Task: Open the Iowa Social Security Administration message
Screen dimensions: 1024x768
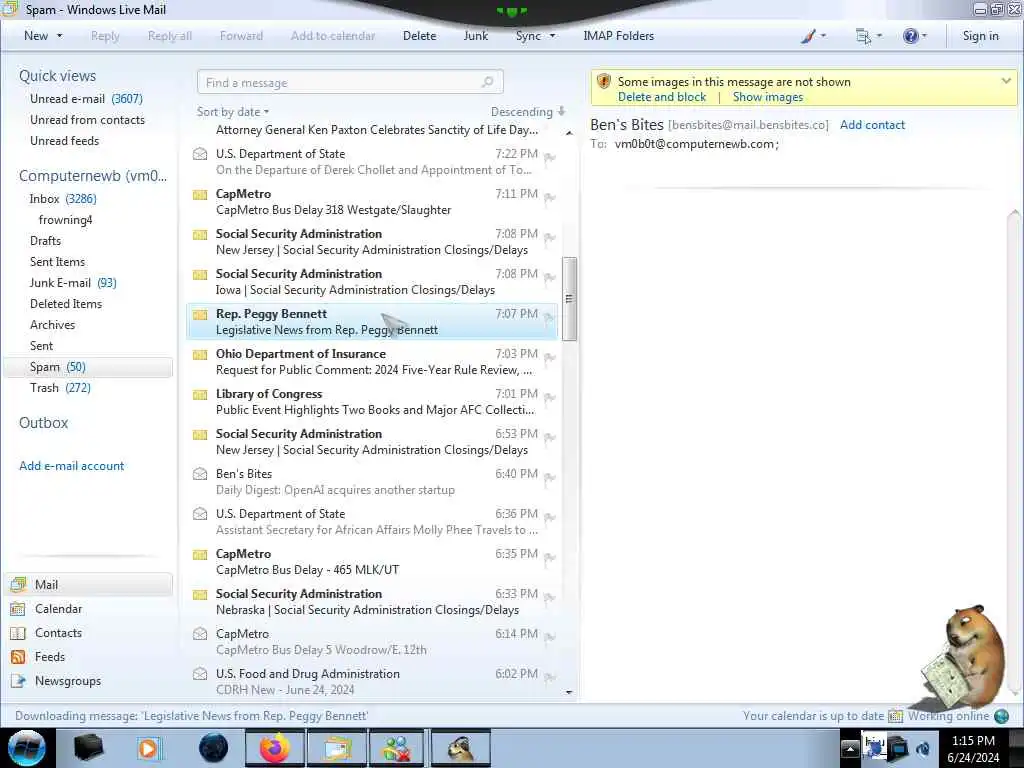Action: click(372, 281)
